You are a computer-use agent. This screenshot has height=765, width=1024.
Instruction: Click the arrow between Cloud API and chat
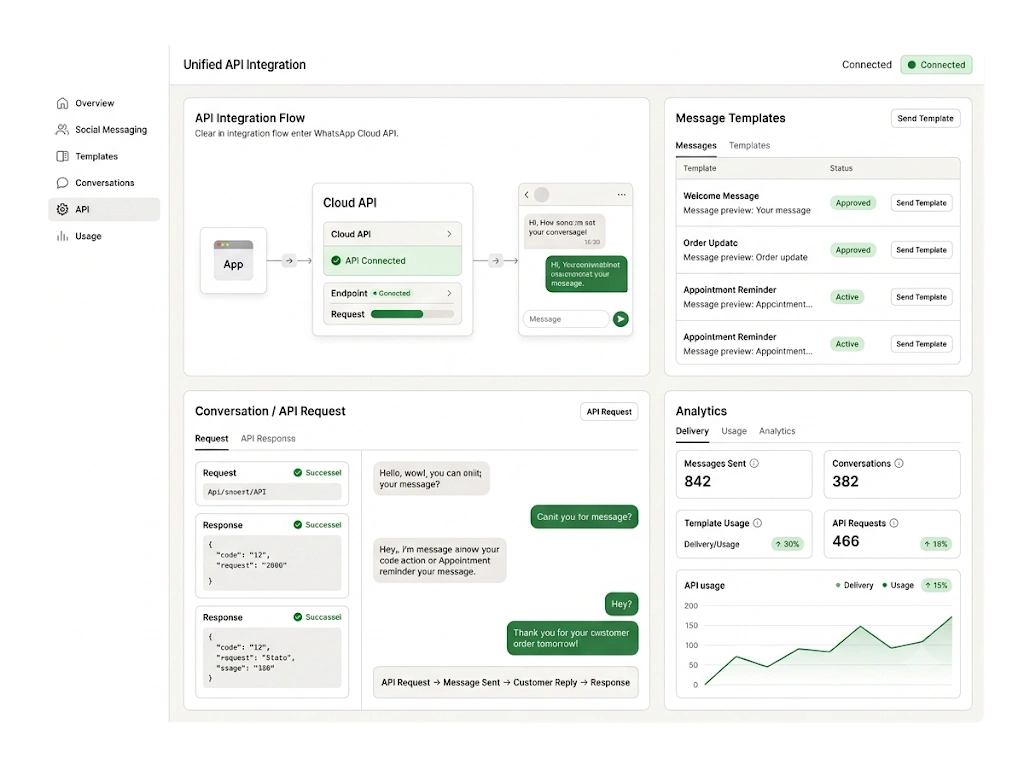click(496, 261)
